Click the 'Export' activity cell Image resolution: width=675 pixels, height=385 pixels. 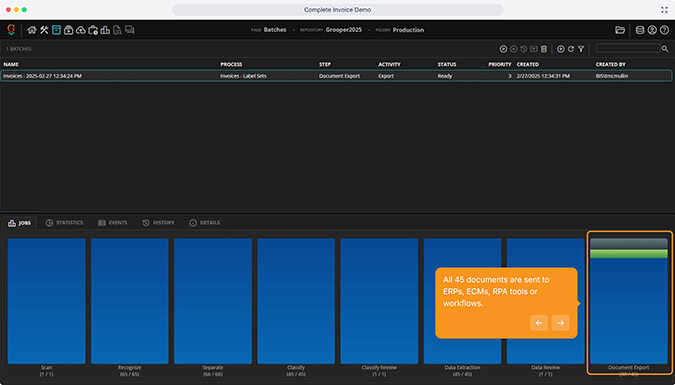point(386,76)
